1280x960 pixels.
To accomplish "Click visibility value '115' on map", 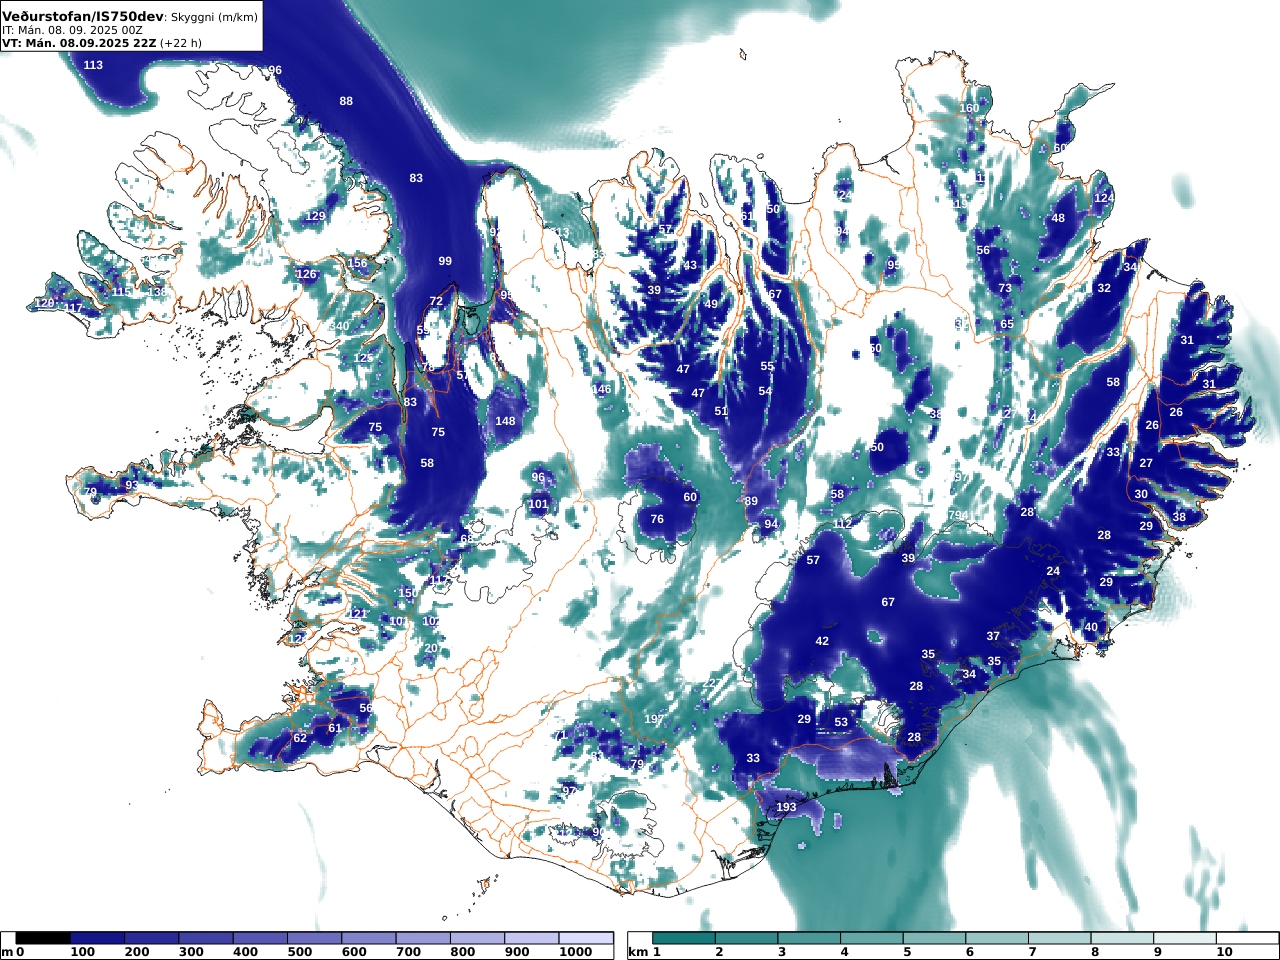I will pyautogui.click(x=121, y=292).
